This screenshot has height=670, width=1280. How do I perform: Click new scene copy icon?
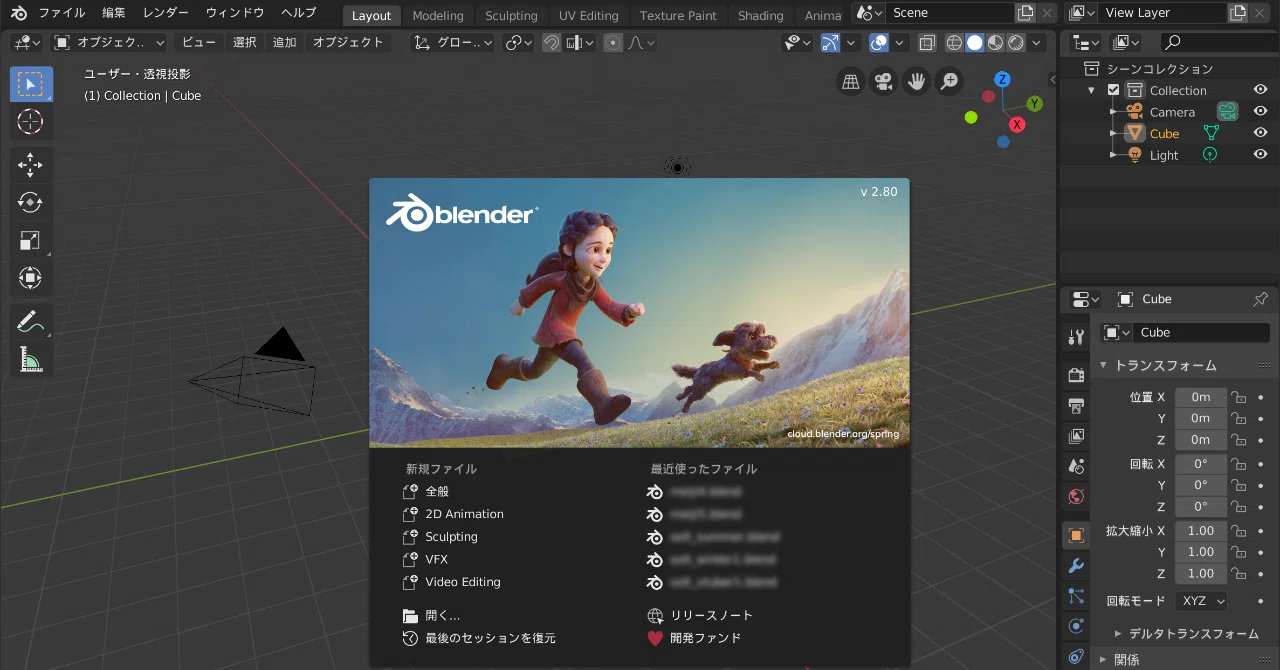click(1025, 13)
